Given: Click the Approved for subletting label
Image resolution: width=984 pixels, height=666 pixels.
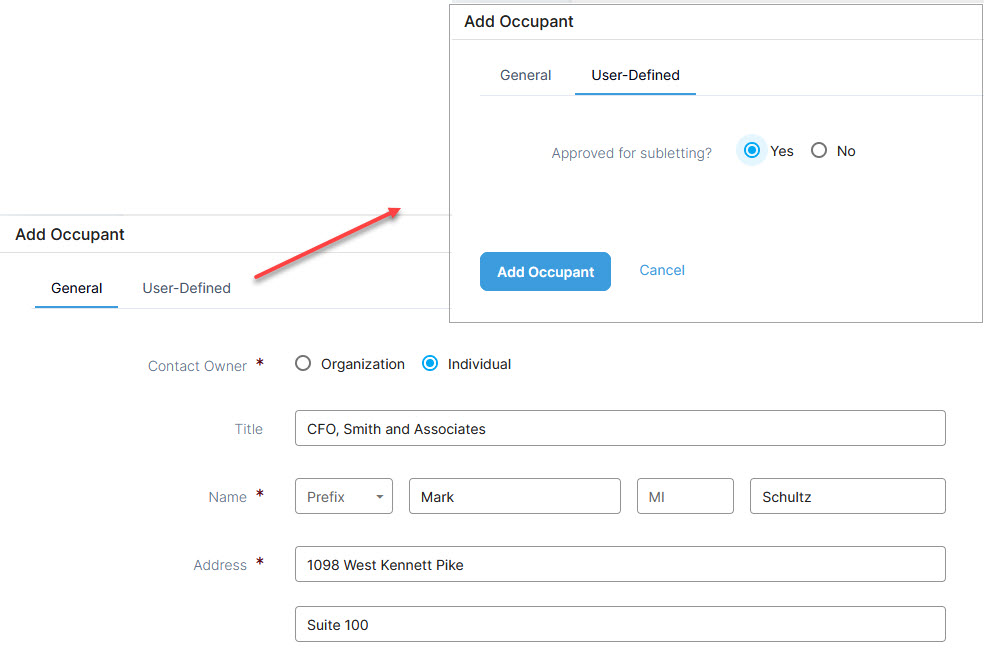Looking at the screenshot, I should click(631, 153).
